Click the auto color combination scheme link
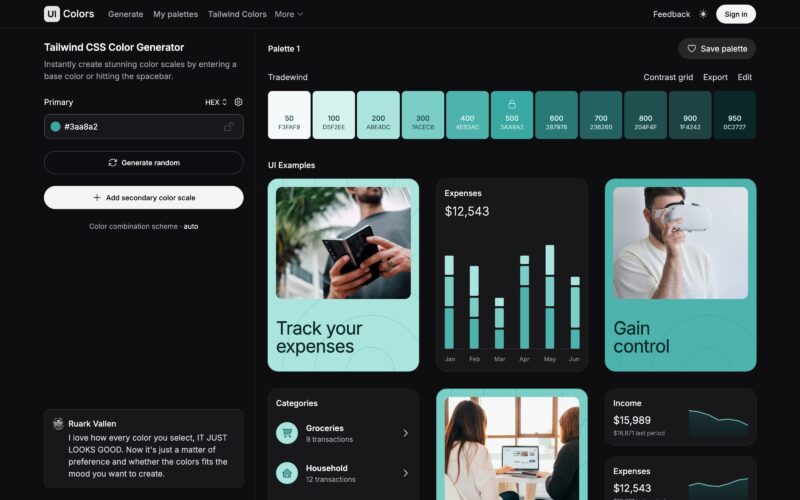800x500 pixels. click(191, 226)
